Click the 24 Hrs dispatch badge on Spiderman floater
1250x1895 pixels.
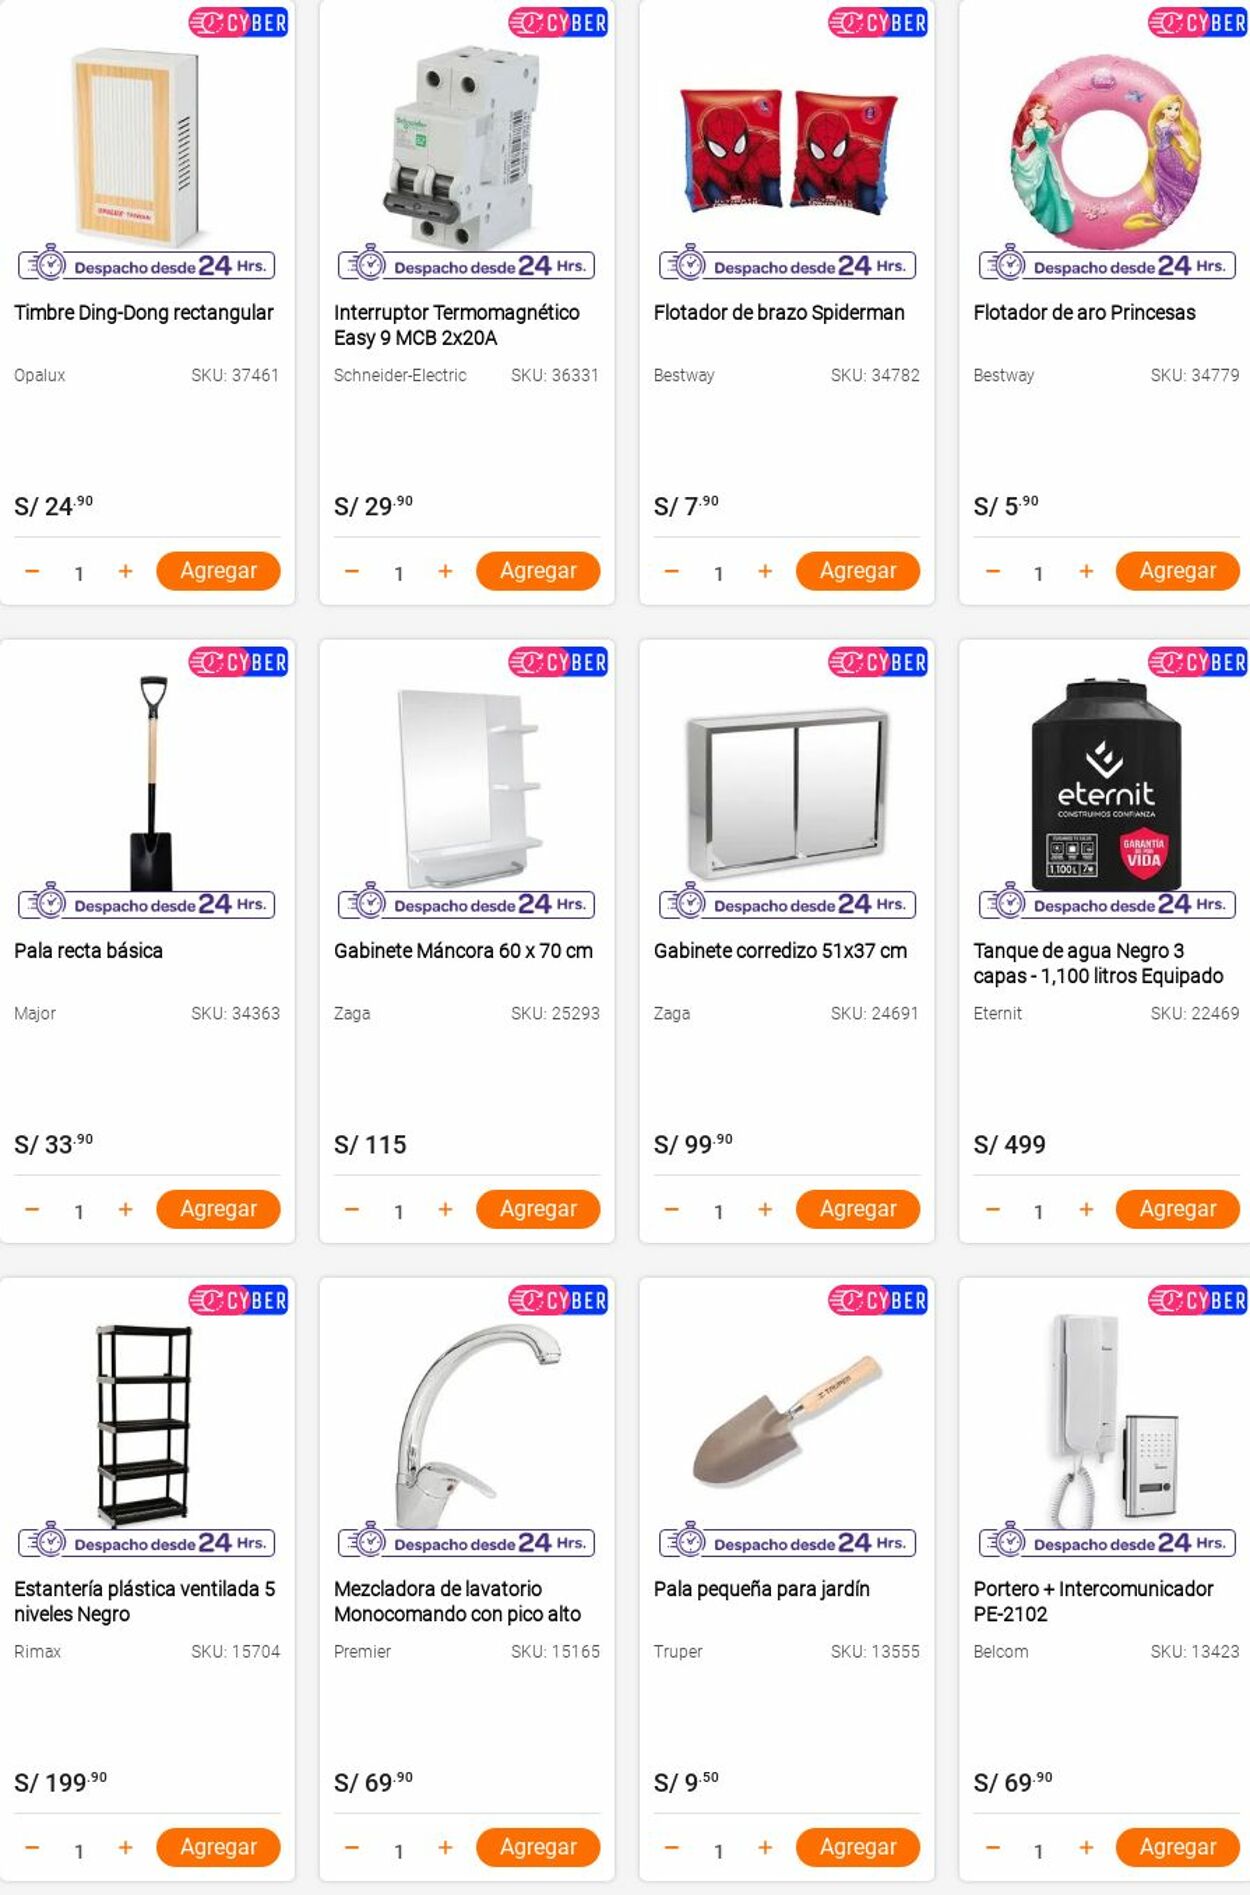point(787,265)
